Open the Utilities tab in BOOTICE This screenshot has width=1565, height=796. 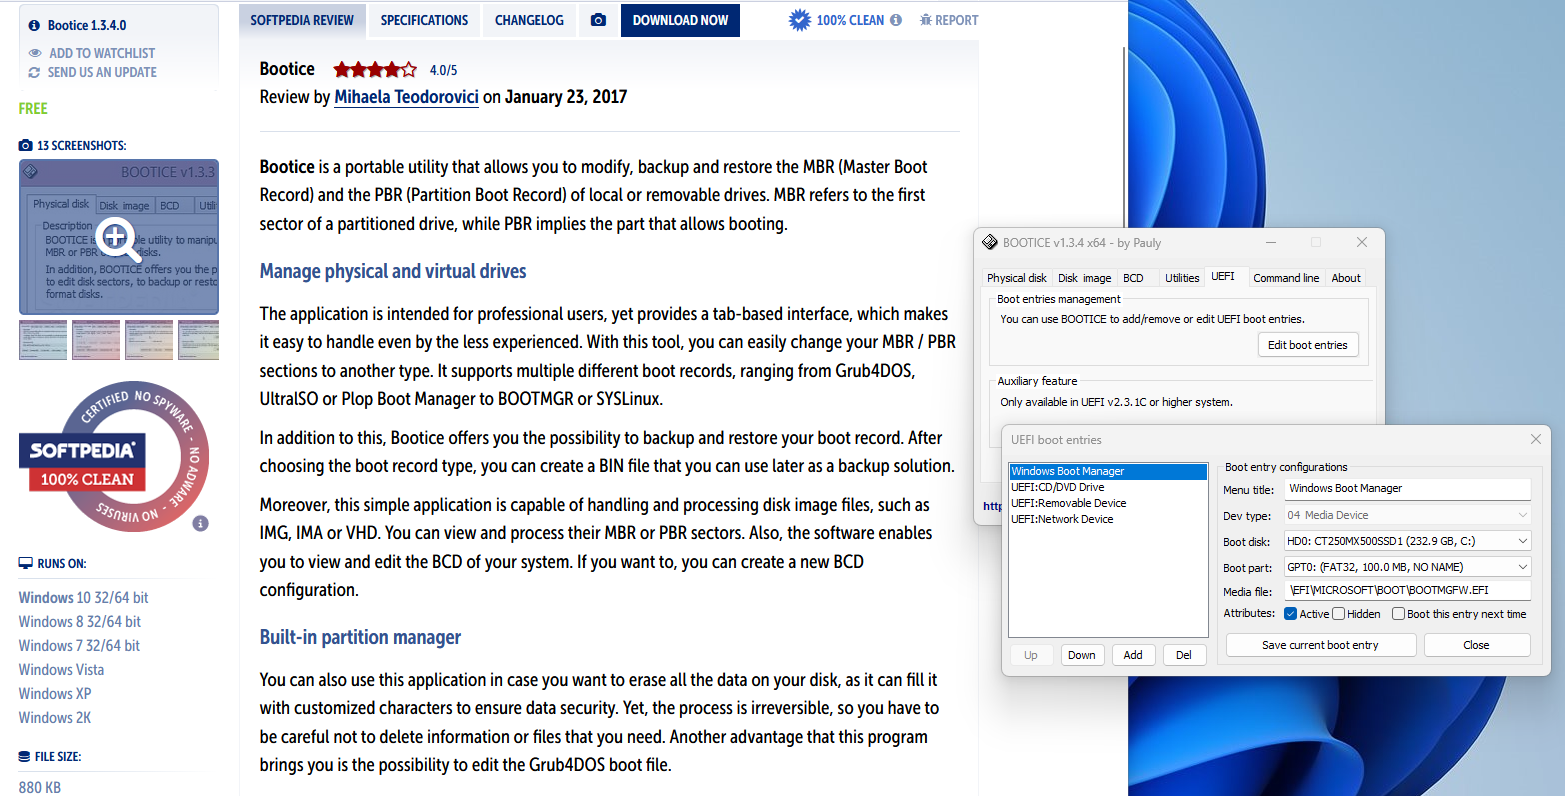1182,278
